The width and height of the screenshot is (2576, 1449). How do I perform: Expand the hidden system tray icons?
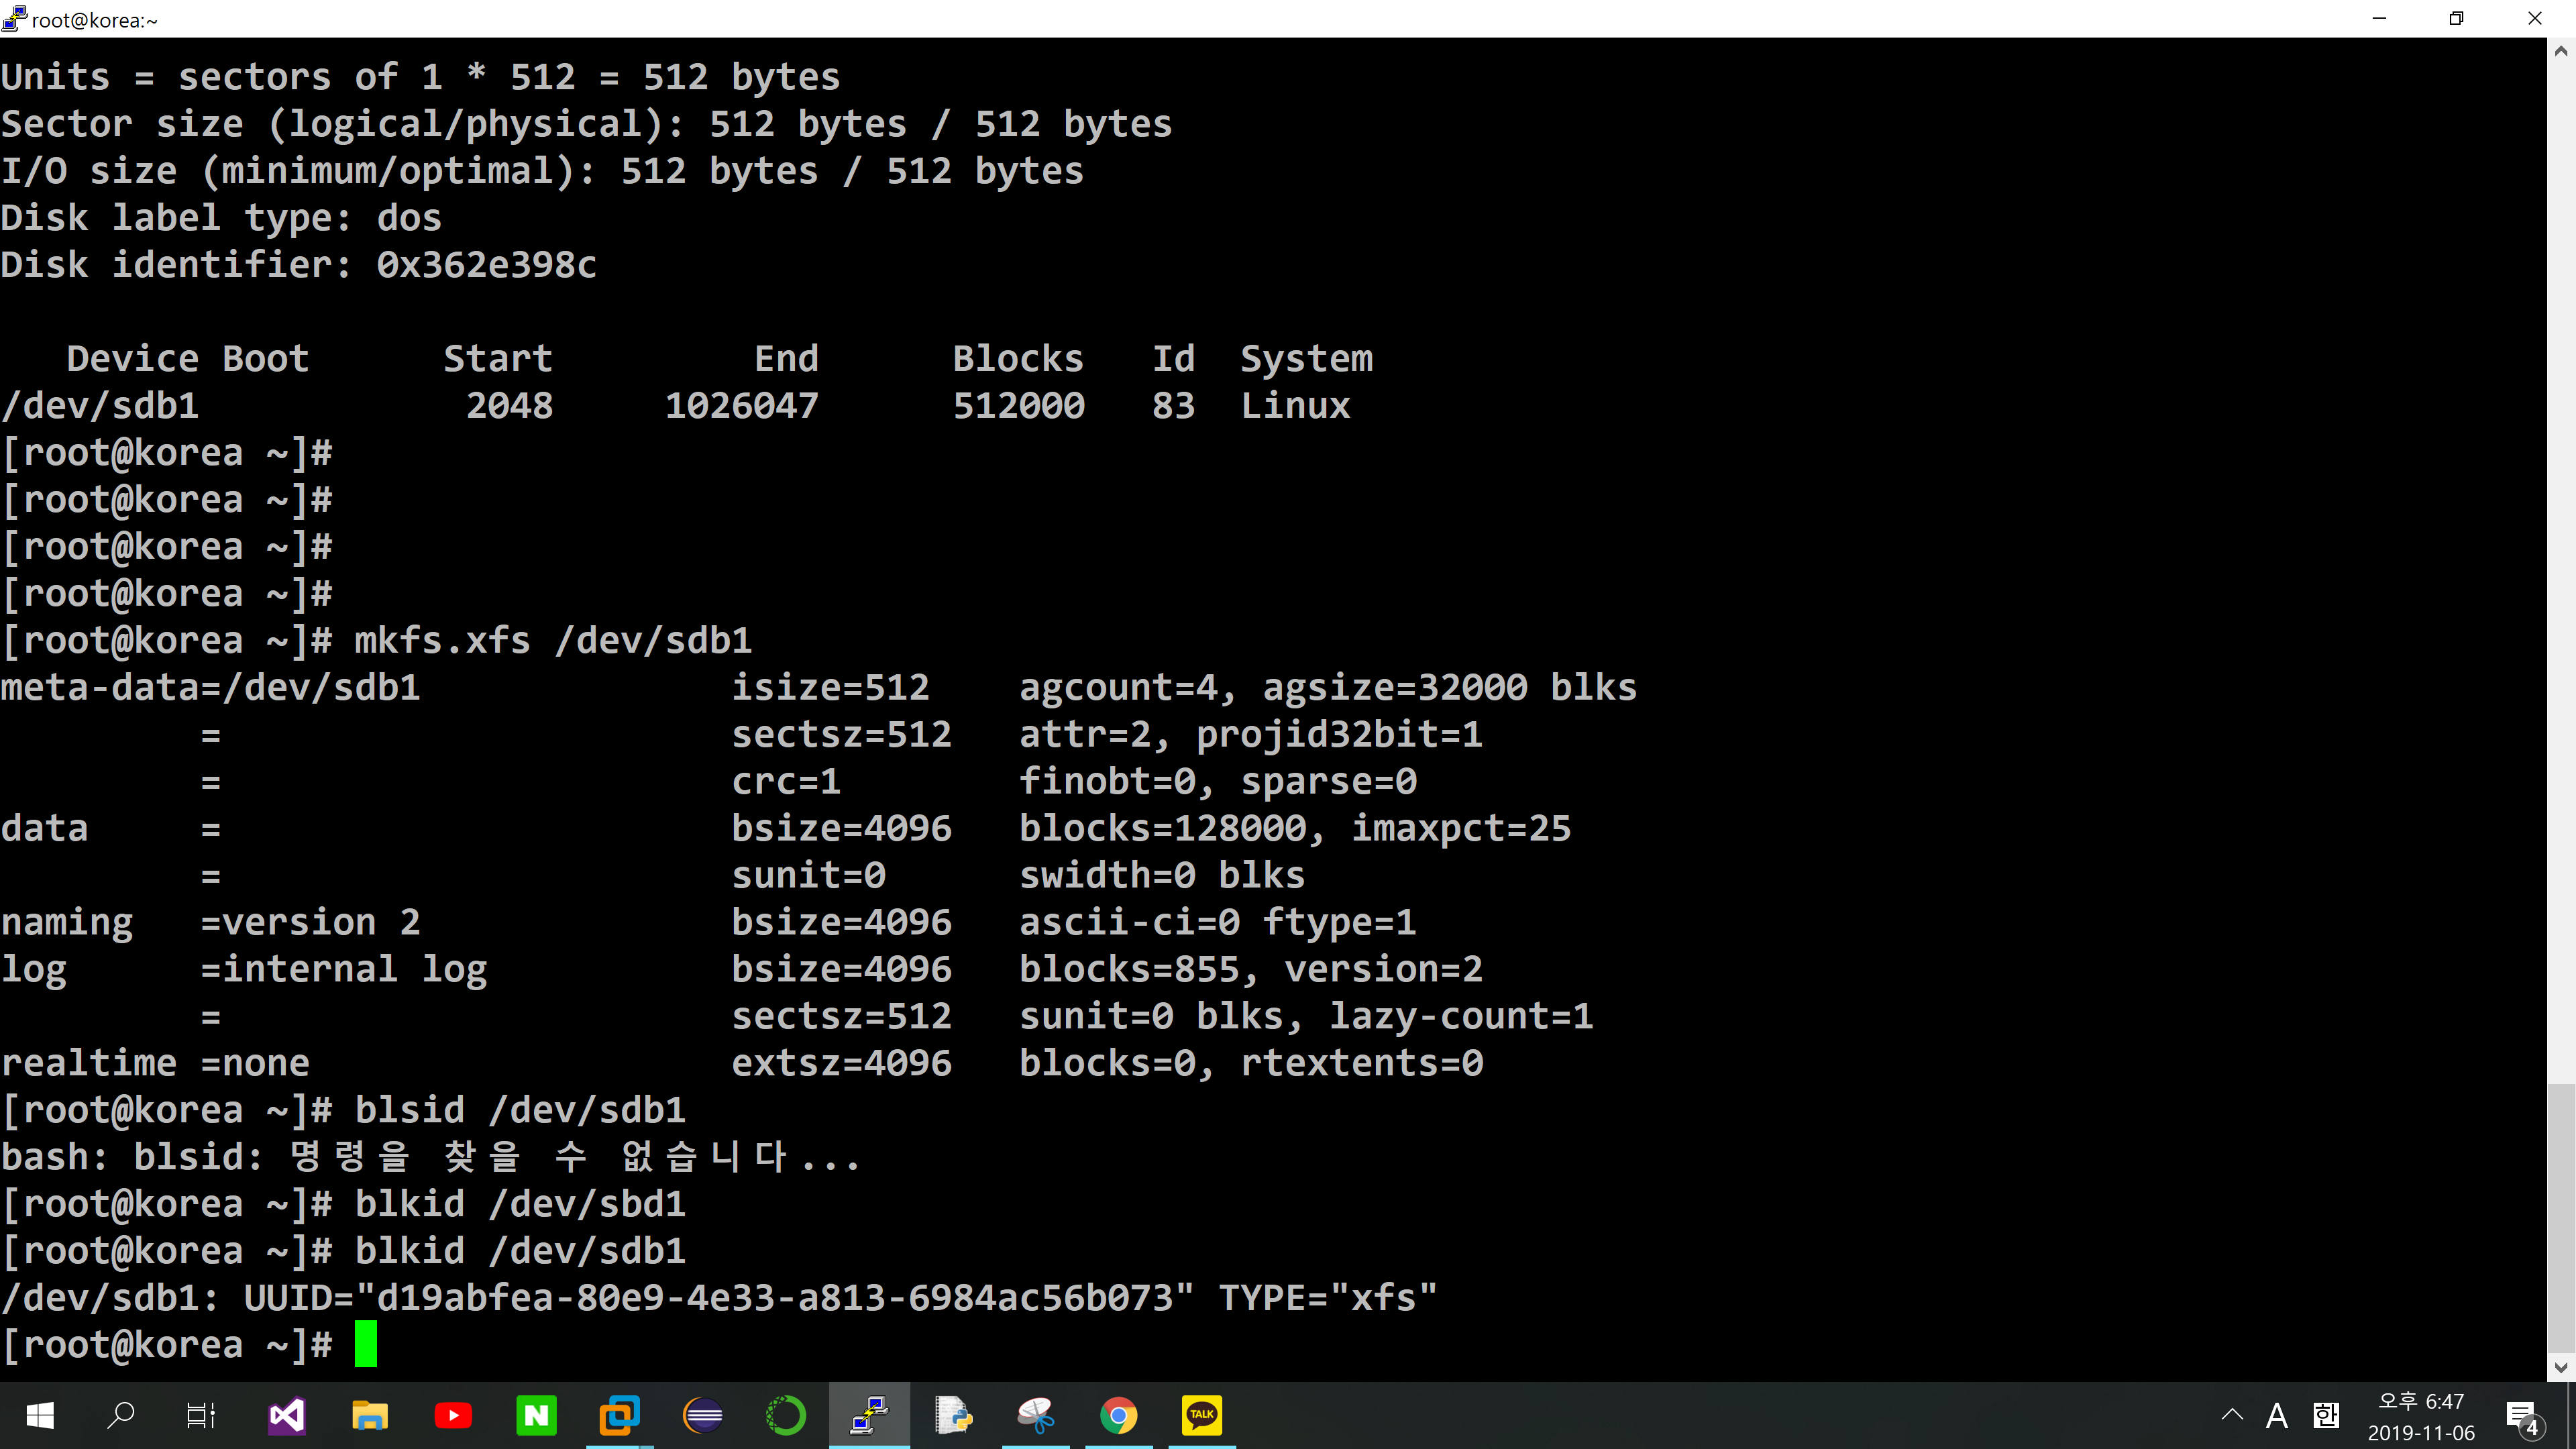pyautogui.click(x=2232, y=1415)
